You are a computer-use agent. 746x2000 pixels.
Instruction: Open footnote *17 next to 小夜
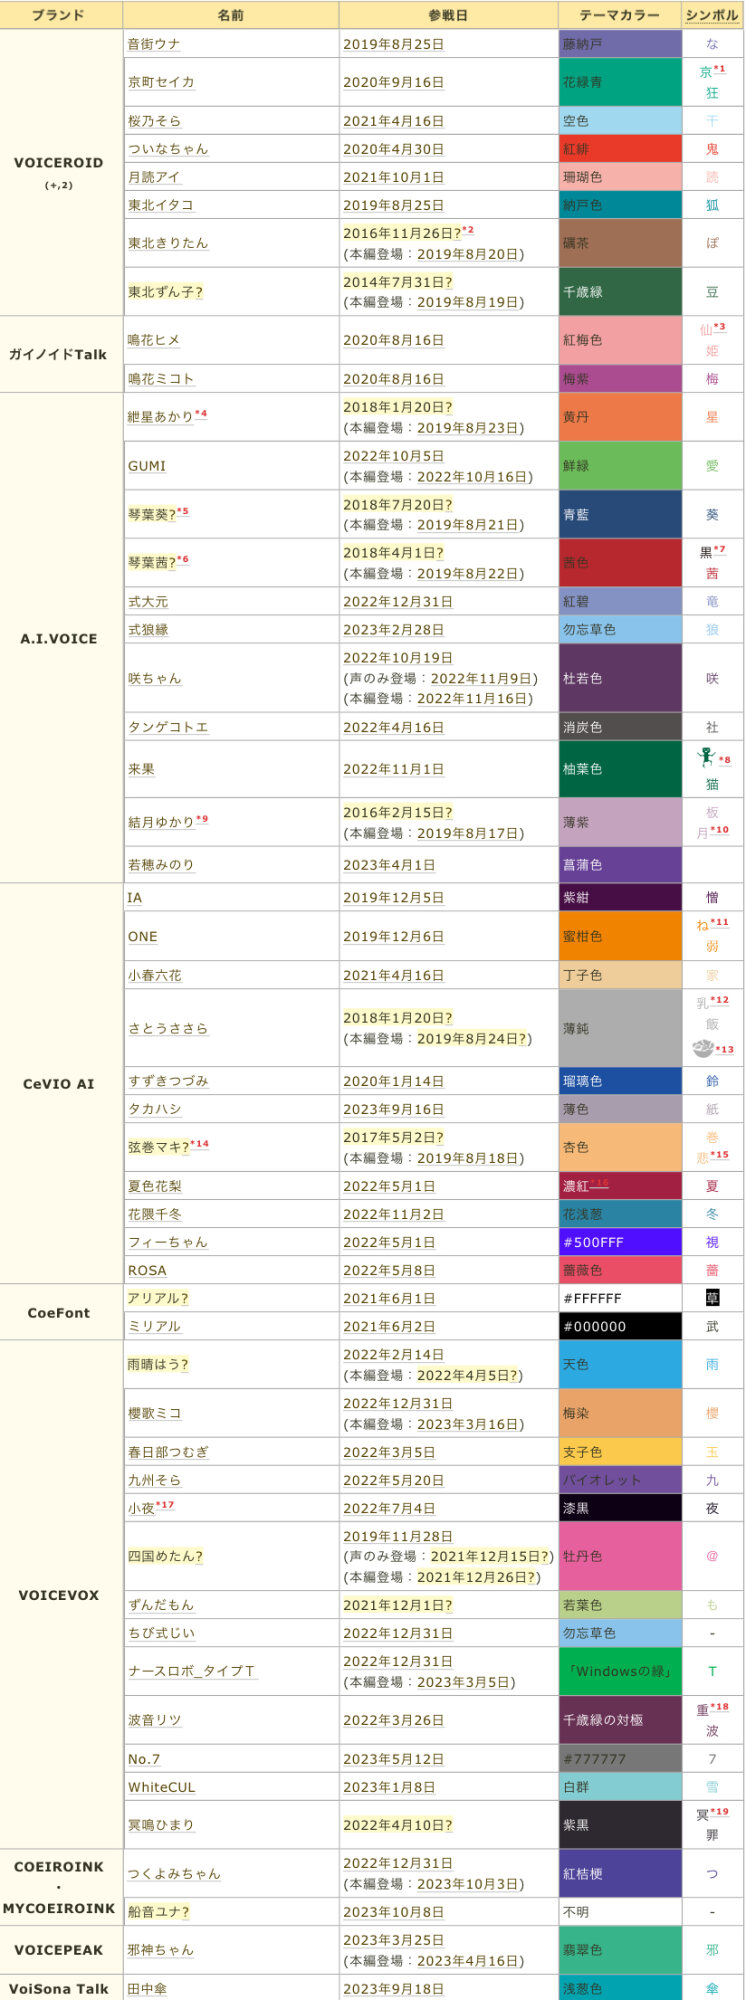[x=164, y=1505]
